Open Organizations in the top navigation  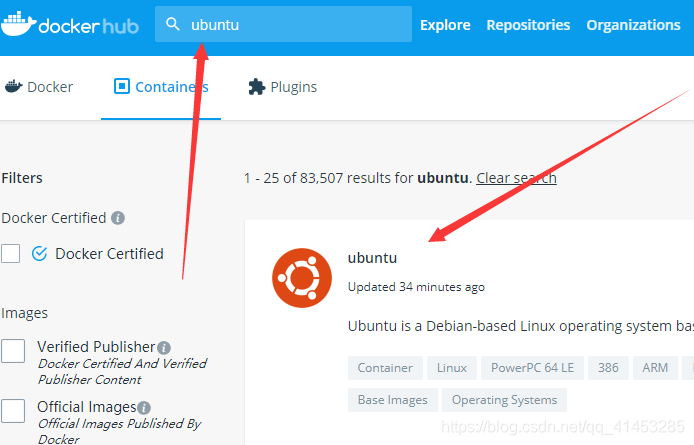pyautogui.click(x=633, y=25)
